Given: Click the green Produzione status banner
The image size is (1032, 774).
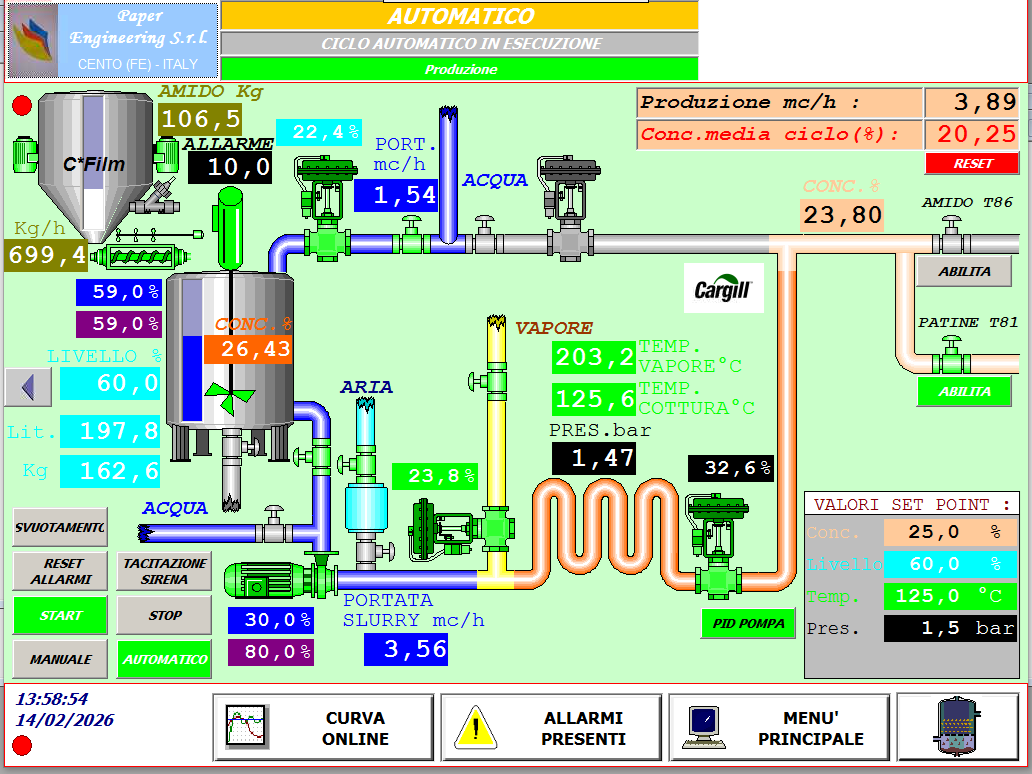Looking at the screenshot, I should coord(461,69).
